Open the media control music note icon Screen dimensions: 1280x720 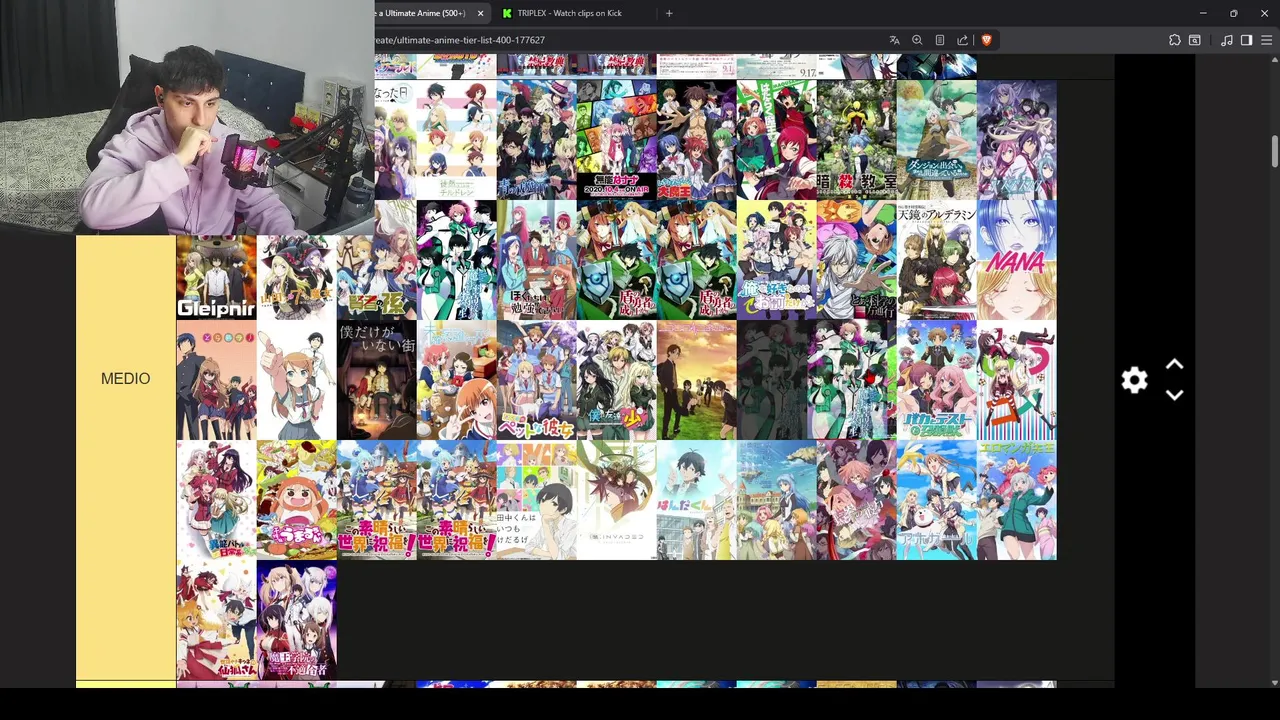[1227, 40]
